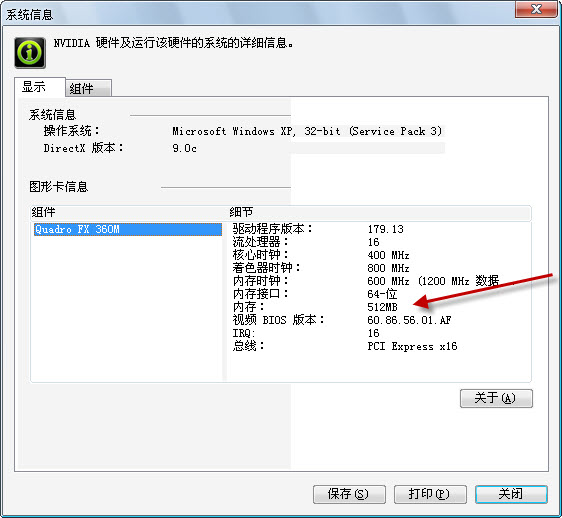562x518 pixels.
Task: Click the DirectX version 9.0c value
Action: [x=184, y=148]
